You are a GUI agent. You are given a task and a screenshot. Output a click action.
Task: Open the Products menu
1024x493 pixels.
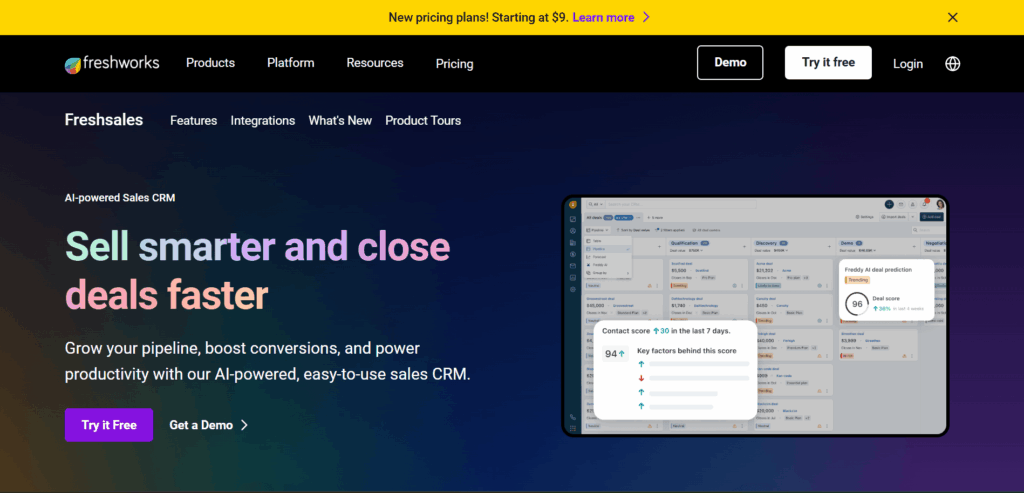coord(210,63)
